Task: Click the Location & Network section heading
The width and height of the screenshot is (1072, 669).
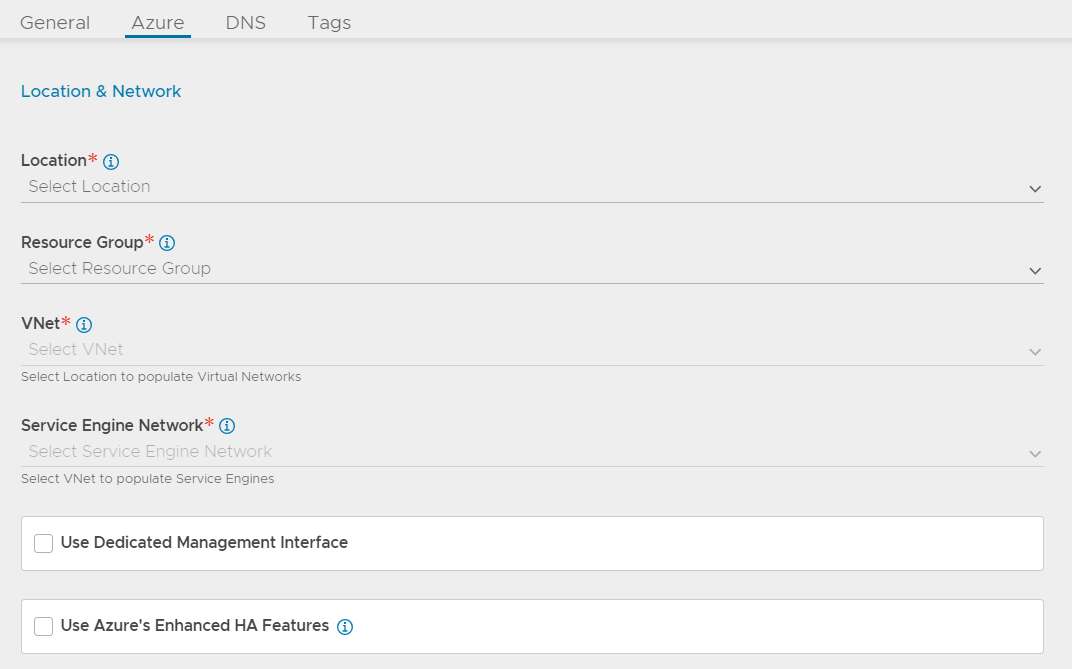Action: click(101, 91)
